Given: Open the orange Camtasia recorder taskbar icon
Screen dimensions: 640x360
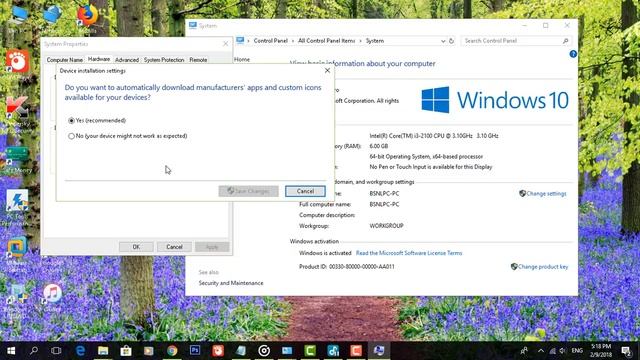Looking at the screenshot, I should 356,351.
